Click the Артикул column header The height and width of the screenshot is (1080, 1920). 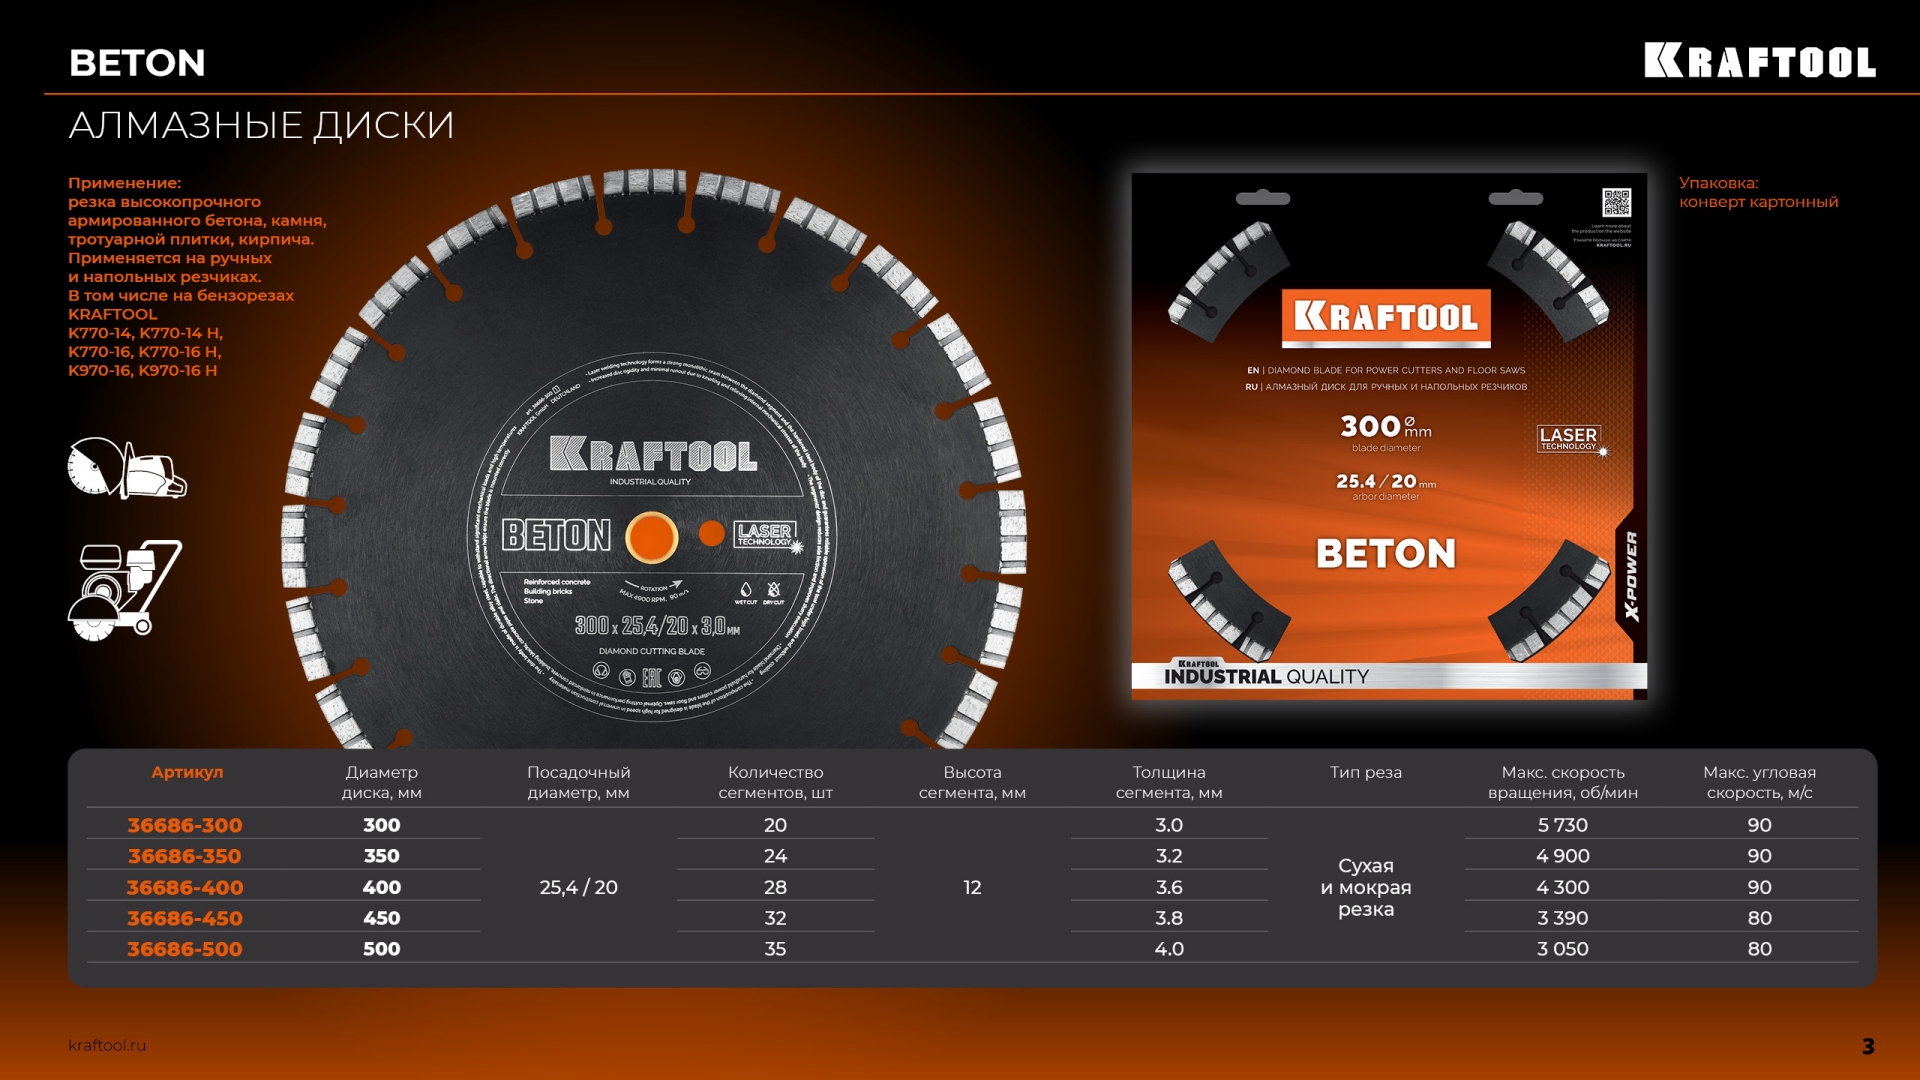pos(187,772)
